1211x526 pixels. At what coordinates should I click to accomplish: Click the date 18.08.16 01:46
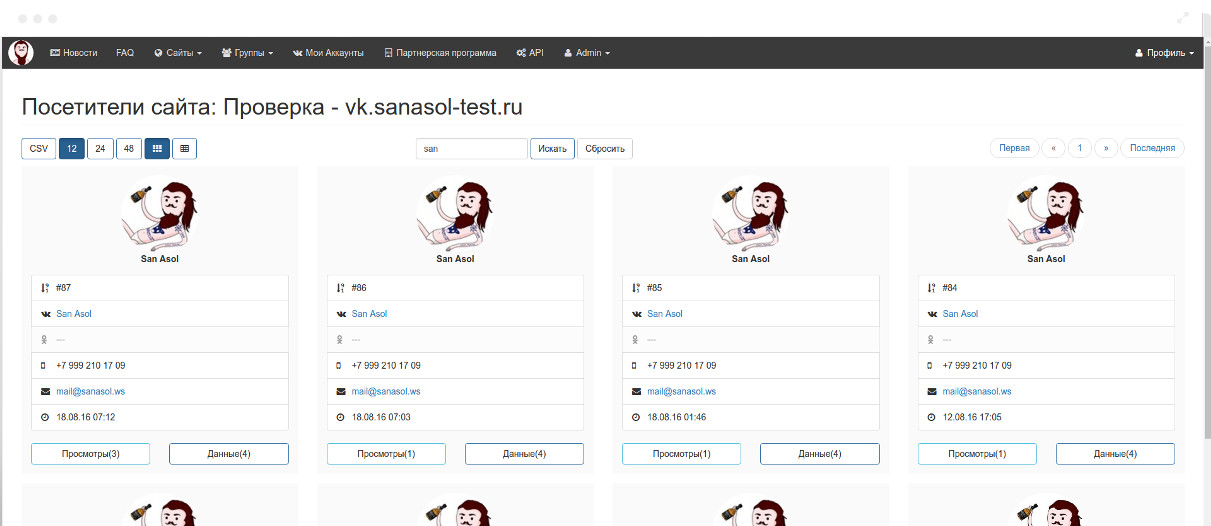coord(677,418)
